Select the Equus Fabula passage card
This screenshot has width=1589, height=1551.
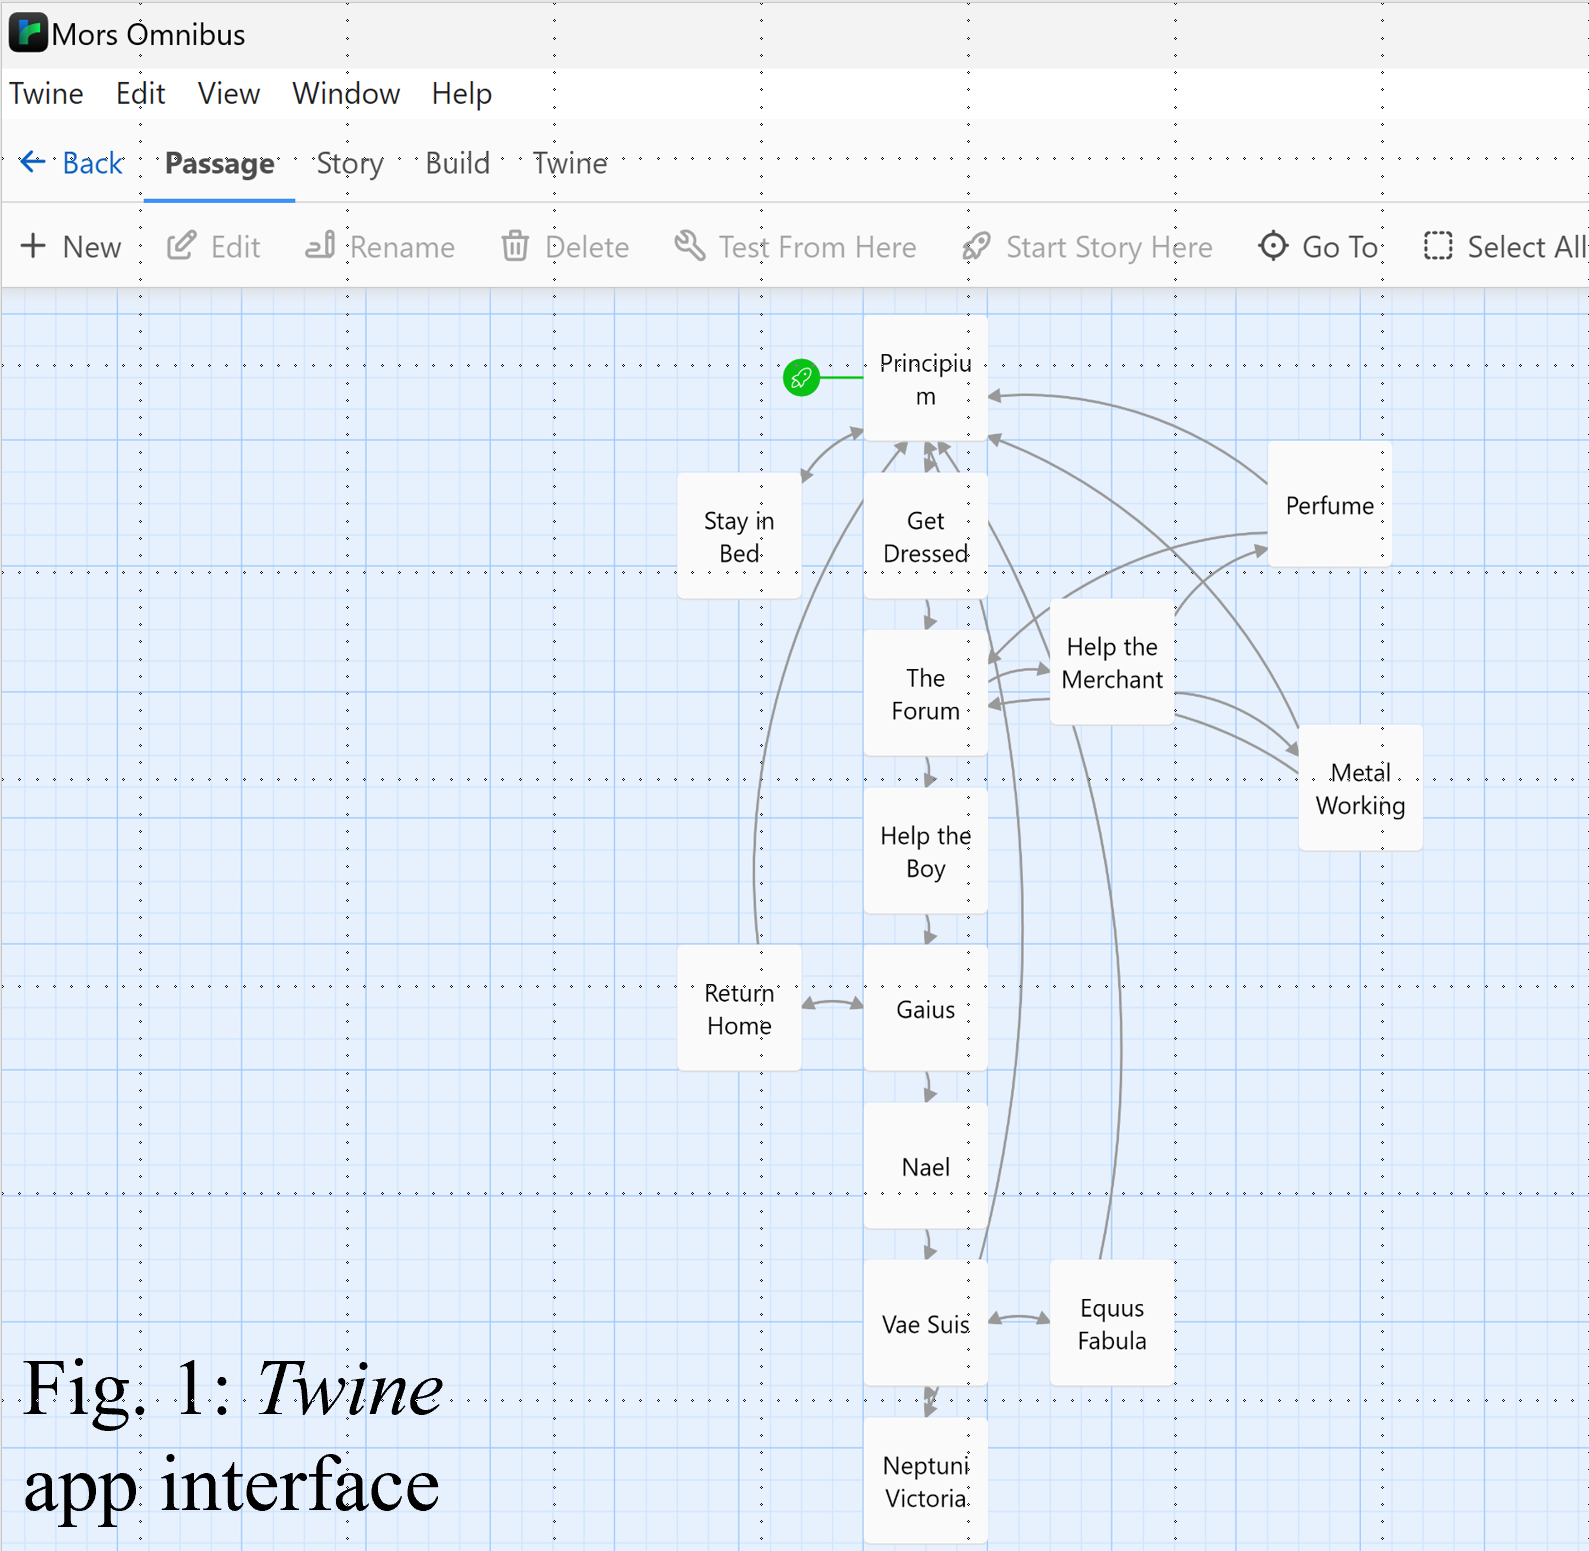click(x=1111, y=1323)
